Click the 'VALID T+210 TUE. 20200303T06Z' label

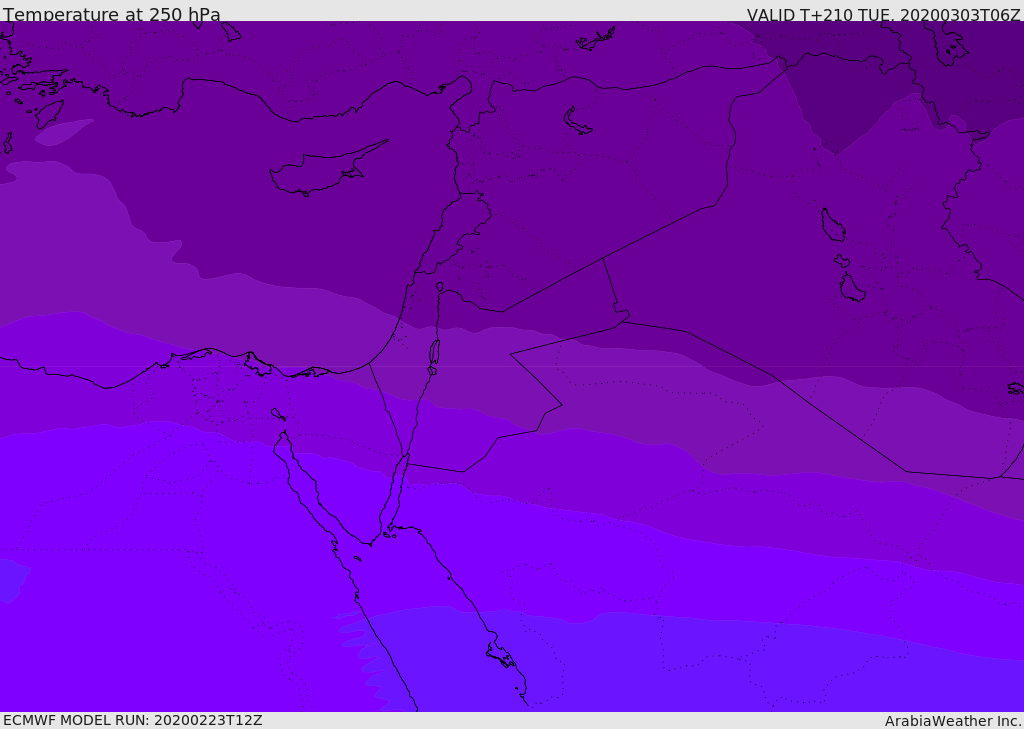coord(884,14)
